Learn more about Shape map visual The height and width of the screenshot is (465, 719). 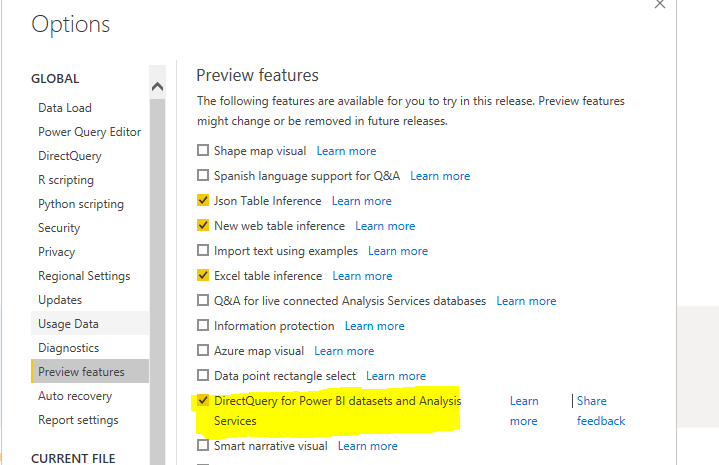point(346,151)
